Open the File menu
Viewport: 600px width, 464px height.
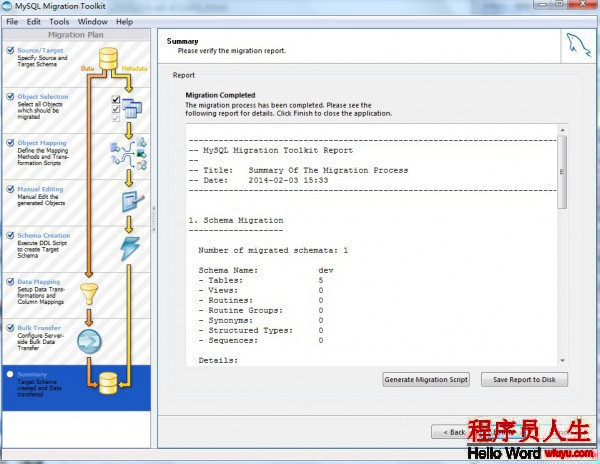[x=12, y=22]
